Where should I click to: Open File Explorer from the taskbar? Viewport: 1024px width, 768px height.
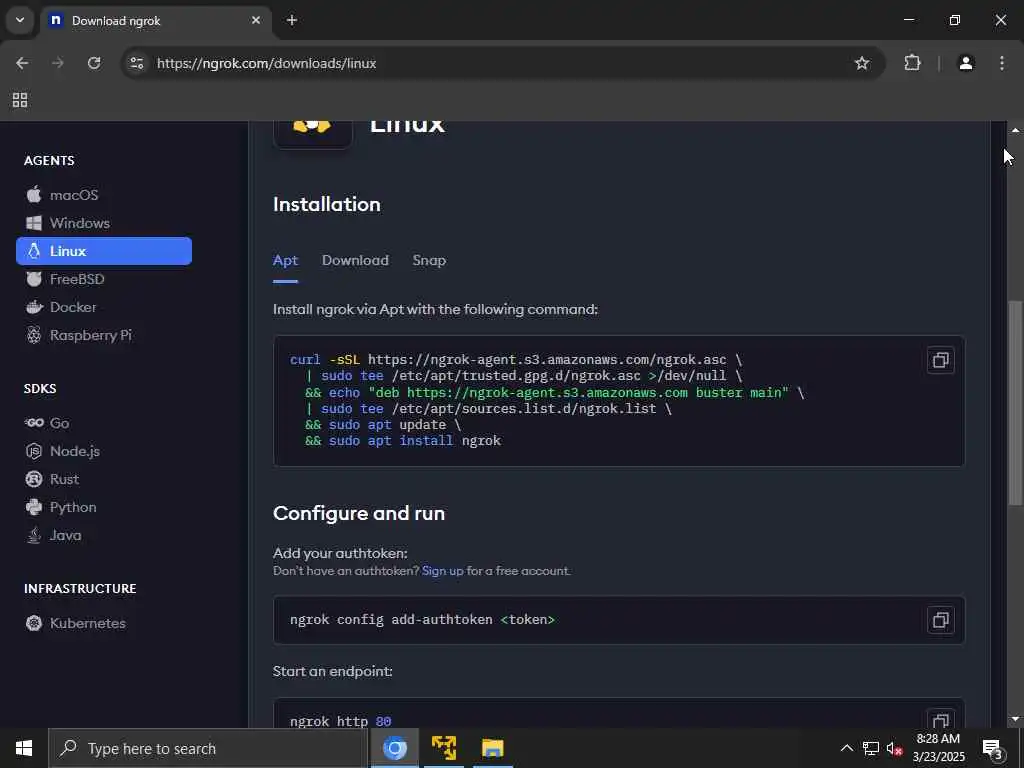pyautogui.click(x=492, y=748)
